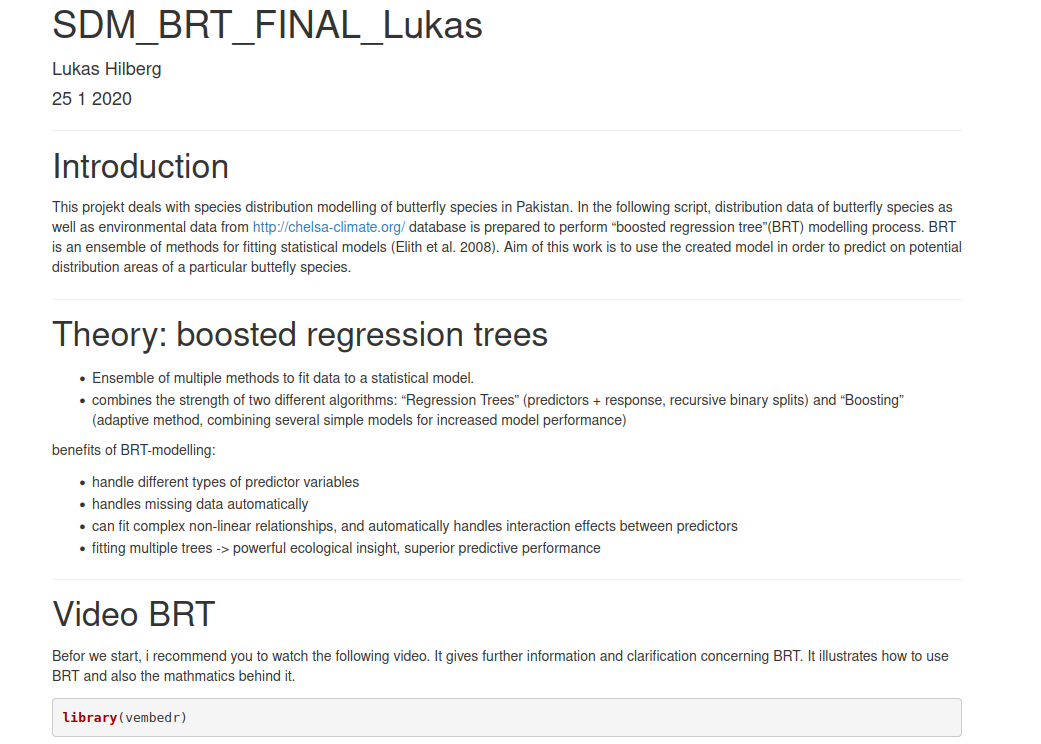Image resolution: width=1041 pixels, height=744 pixels.
Task: Click the library(vembedr) code block
Action: click(506, 717)
